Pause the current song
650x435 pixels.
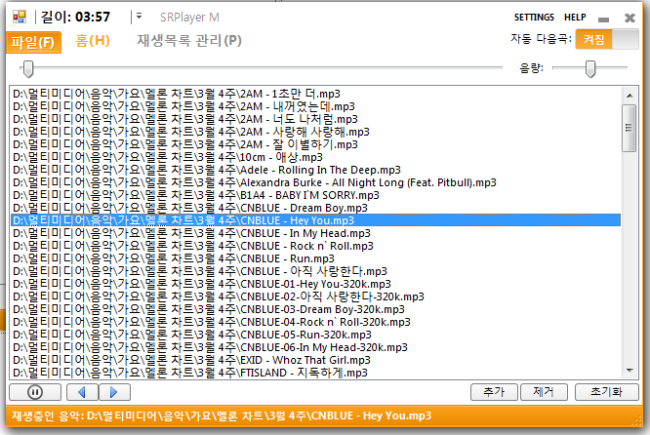[35, 392]
